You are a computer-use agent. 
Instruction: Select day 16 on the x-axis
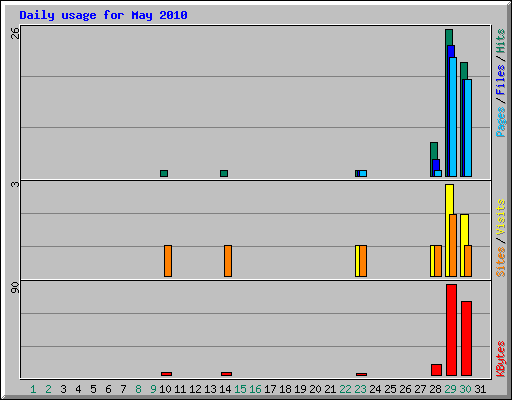click(255, 389)
